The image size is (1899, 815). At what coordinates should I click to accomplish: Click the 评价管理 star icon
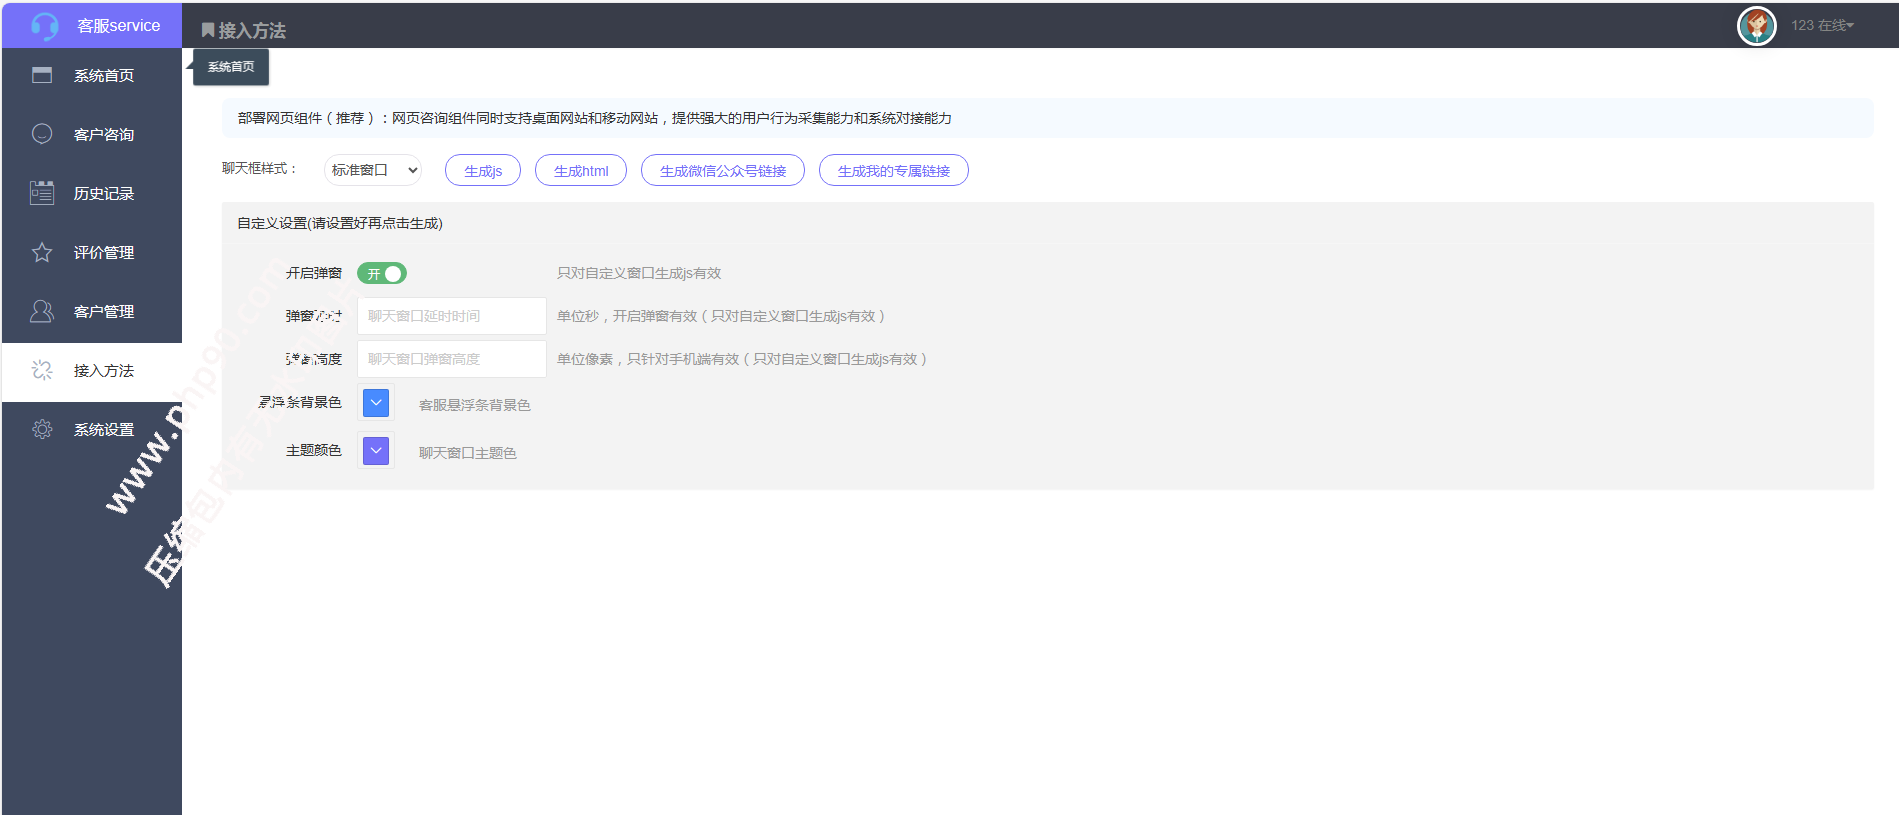[42, 252]
